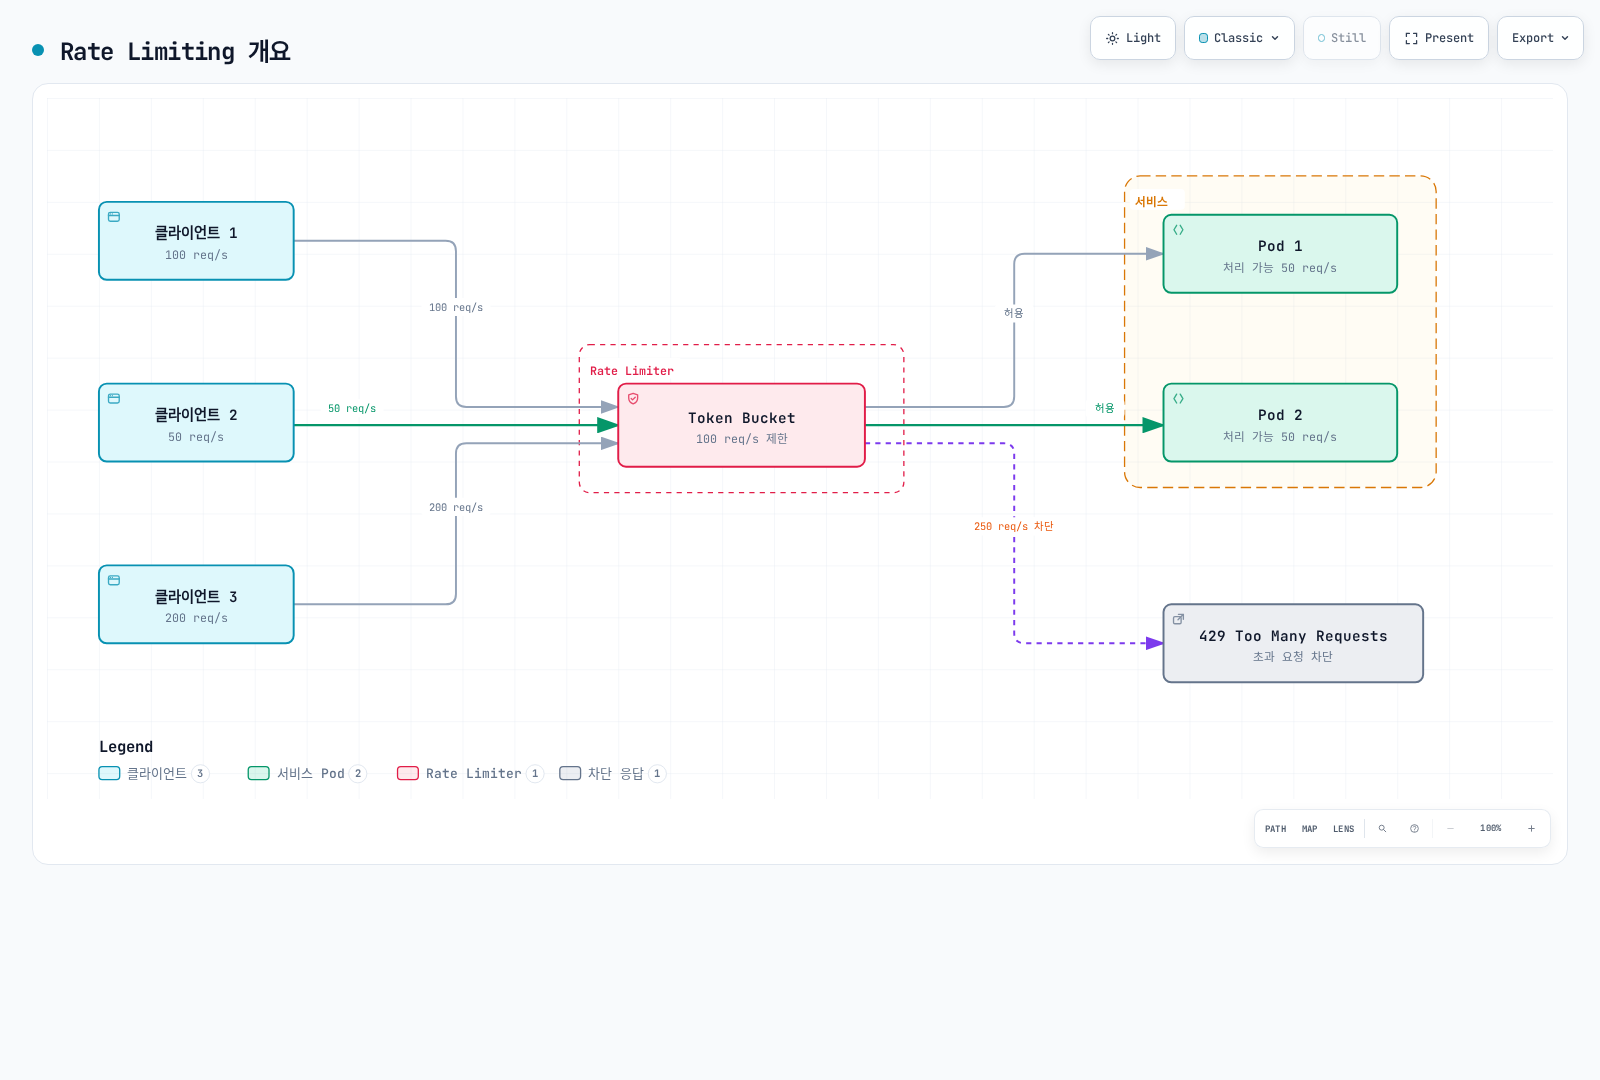The image size is (1600, 1080).
Task: Select the 클라이언트 3 node
Action: (196, 605)
